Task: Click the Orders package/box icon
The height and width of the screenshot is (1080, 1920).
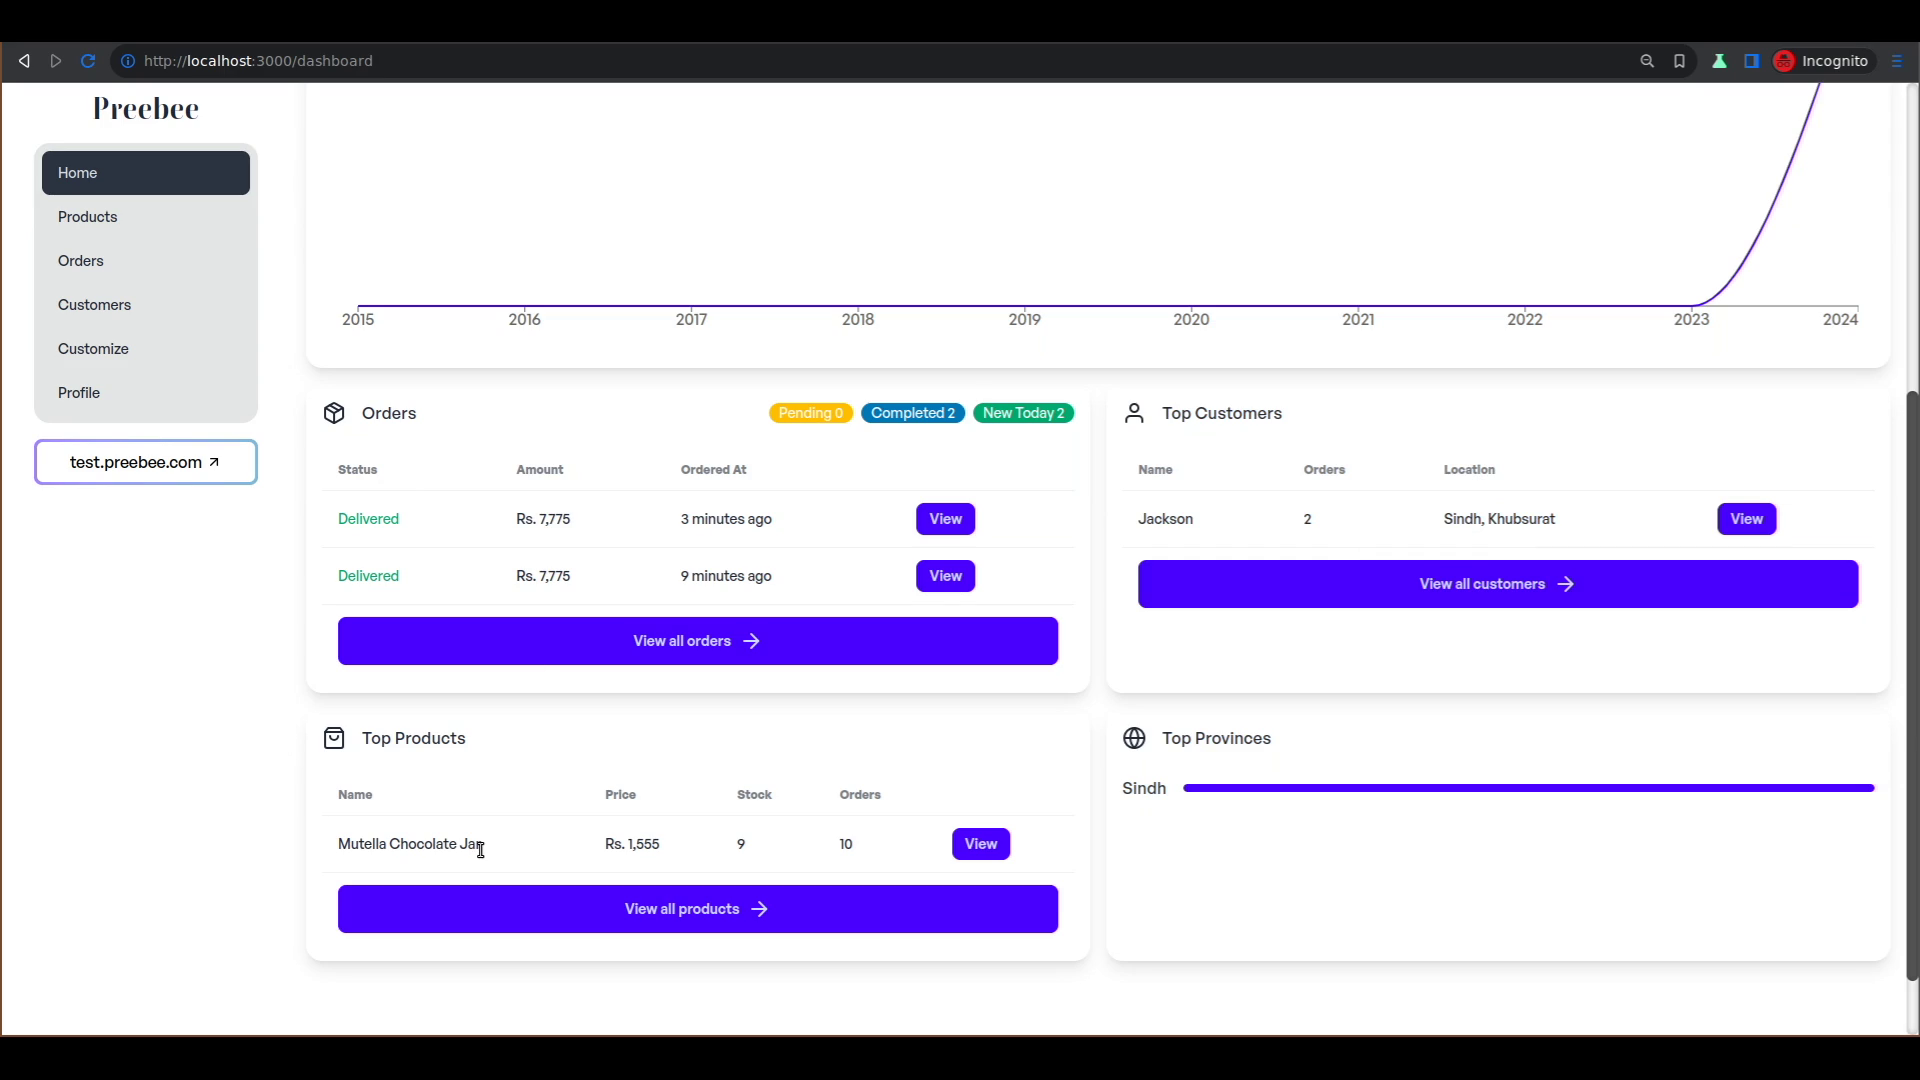Action: (x=334, y=413)
